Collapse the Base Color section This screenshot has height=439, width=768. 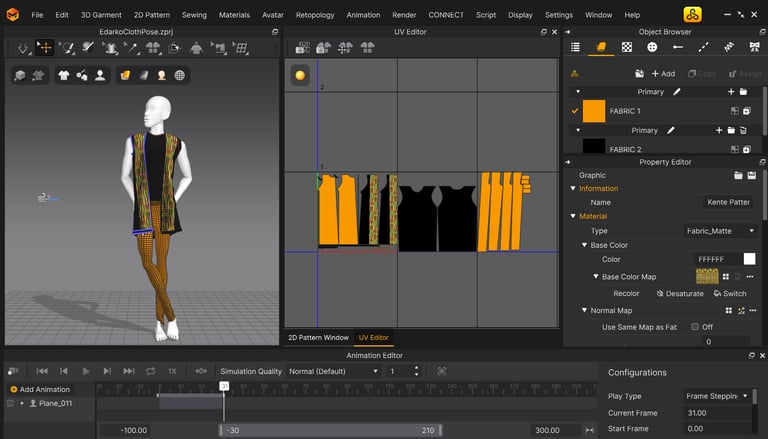(585, 245)
